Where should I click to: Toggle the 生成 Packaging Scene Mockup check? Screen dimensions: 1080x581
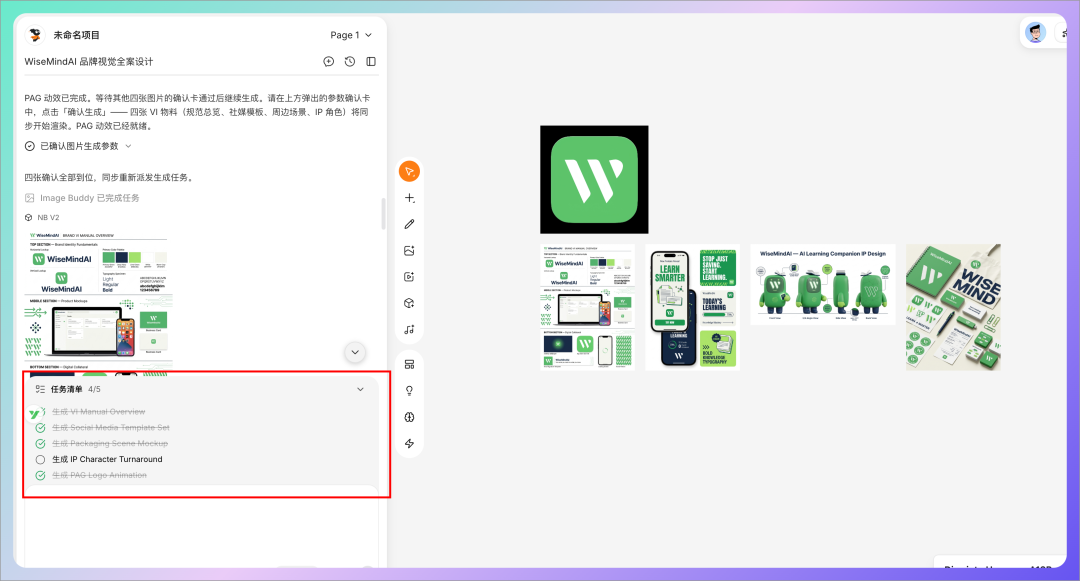click(40, 443)
